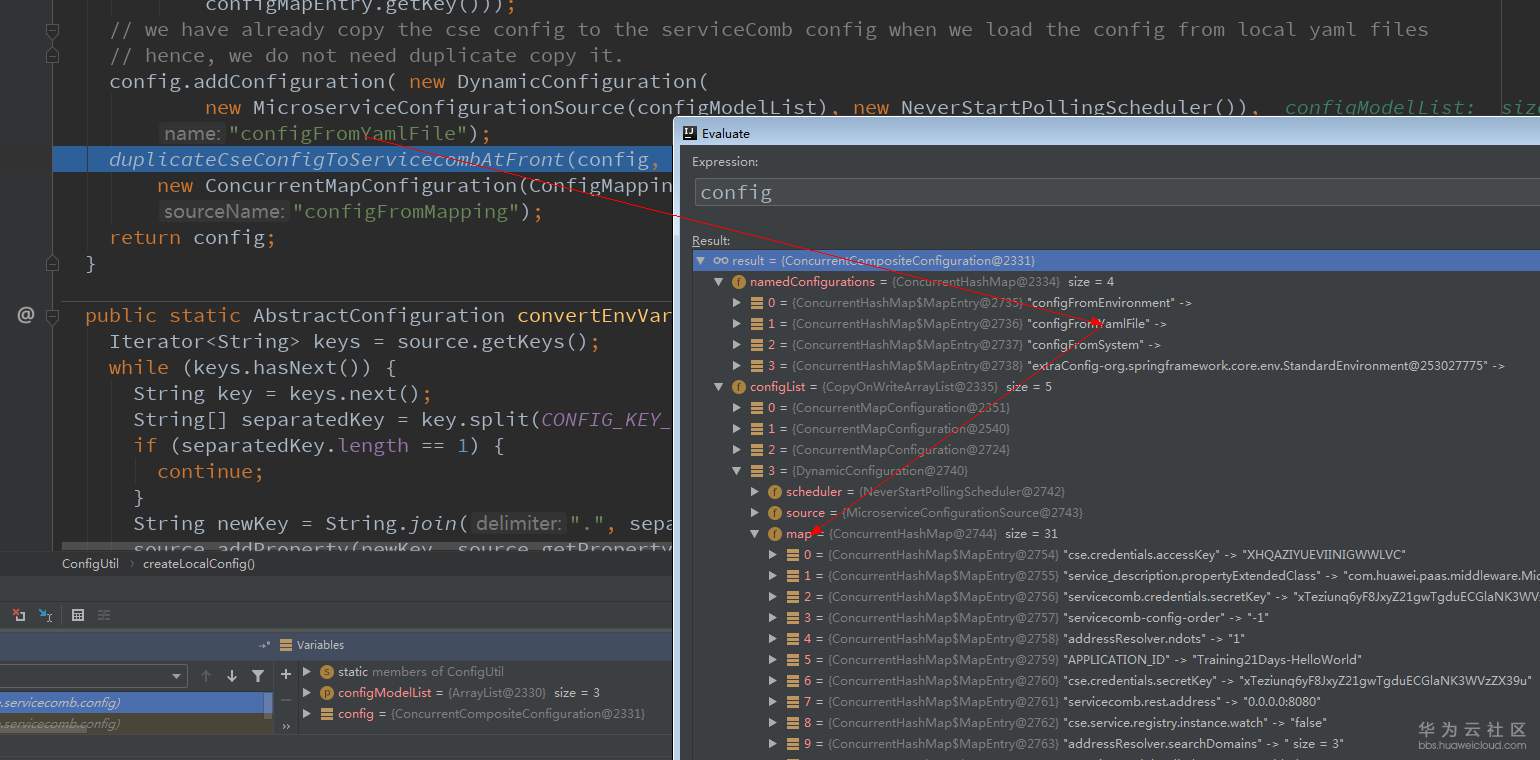Toggle the code fold marker at if statement
The image size is (1540, 760).
tap(52, 446)
